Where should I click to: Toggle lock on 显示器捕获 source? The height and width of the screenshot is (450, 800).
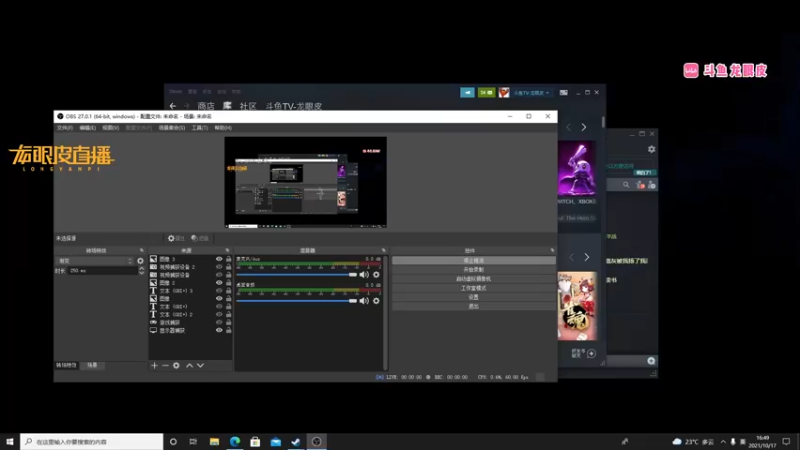(228, 330)
